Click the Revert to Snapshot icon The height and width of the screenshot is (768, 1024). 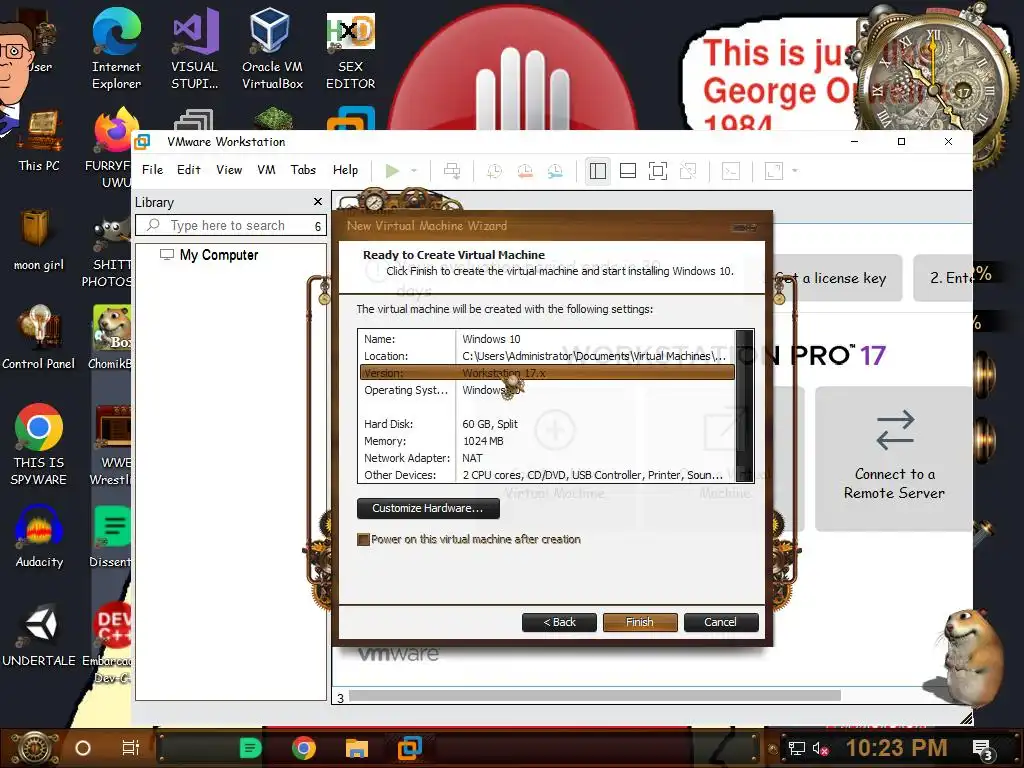[x=525, y=171]
